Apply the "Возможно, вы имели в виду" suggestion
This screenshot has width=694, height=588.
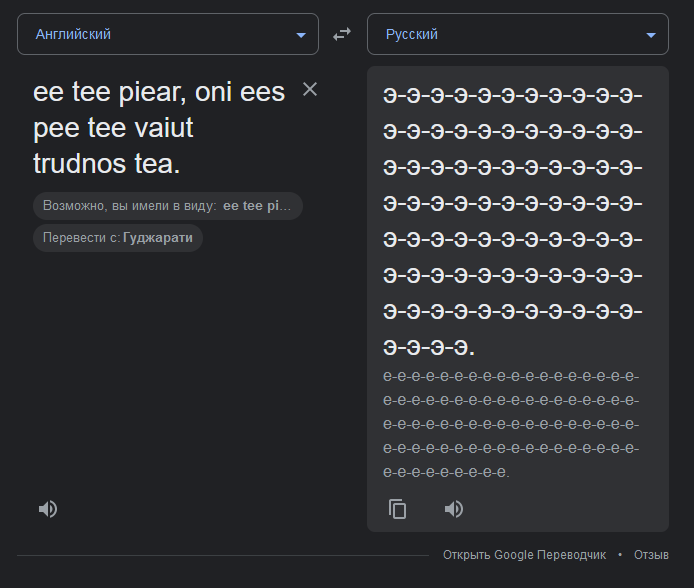(x=167, y=206)
